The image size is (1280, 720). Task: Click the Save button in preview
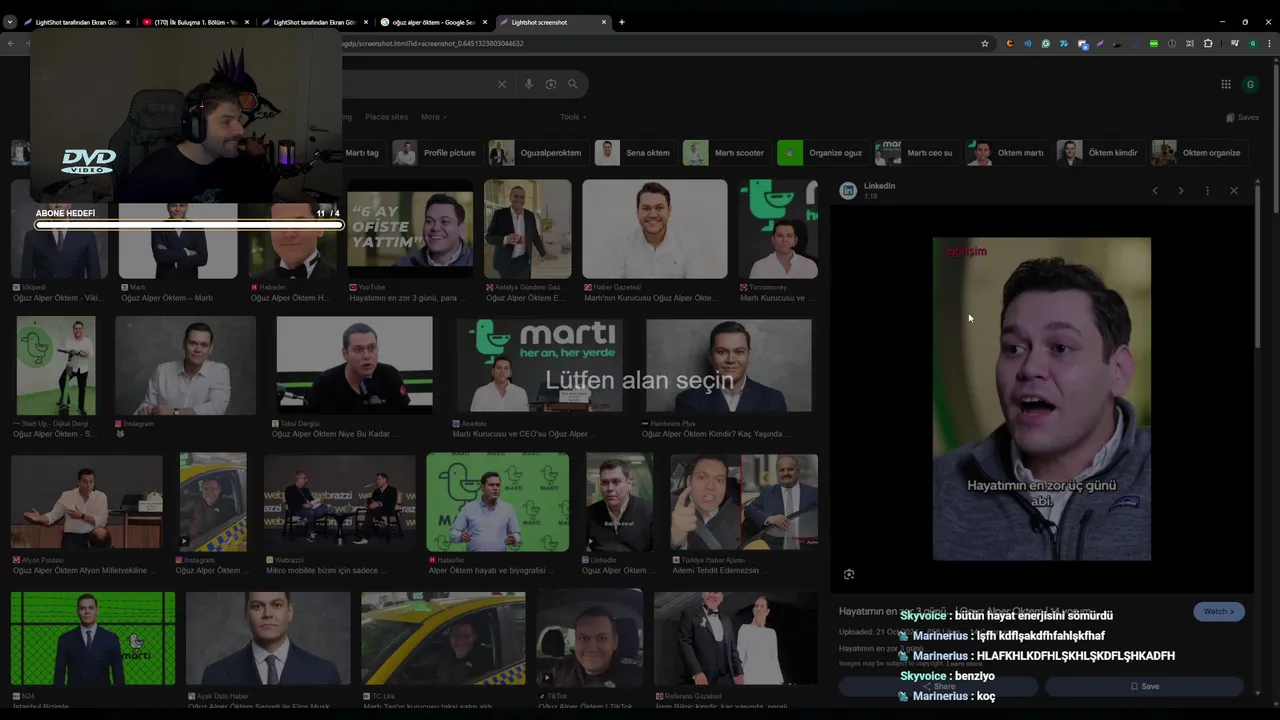click(x=1144, y=686)
